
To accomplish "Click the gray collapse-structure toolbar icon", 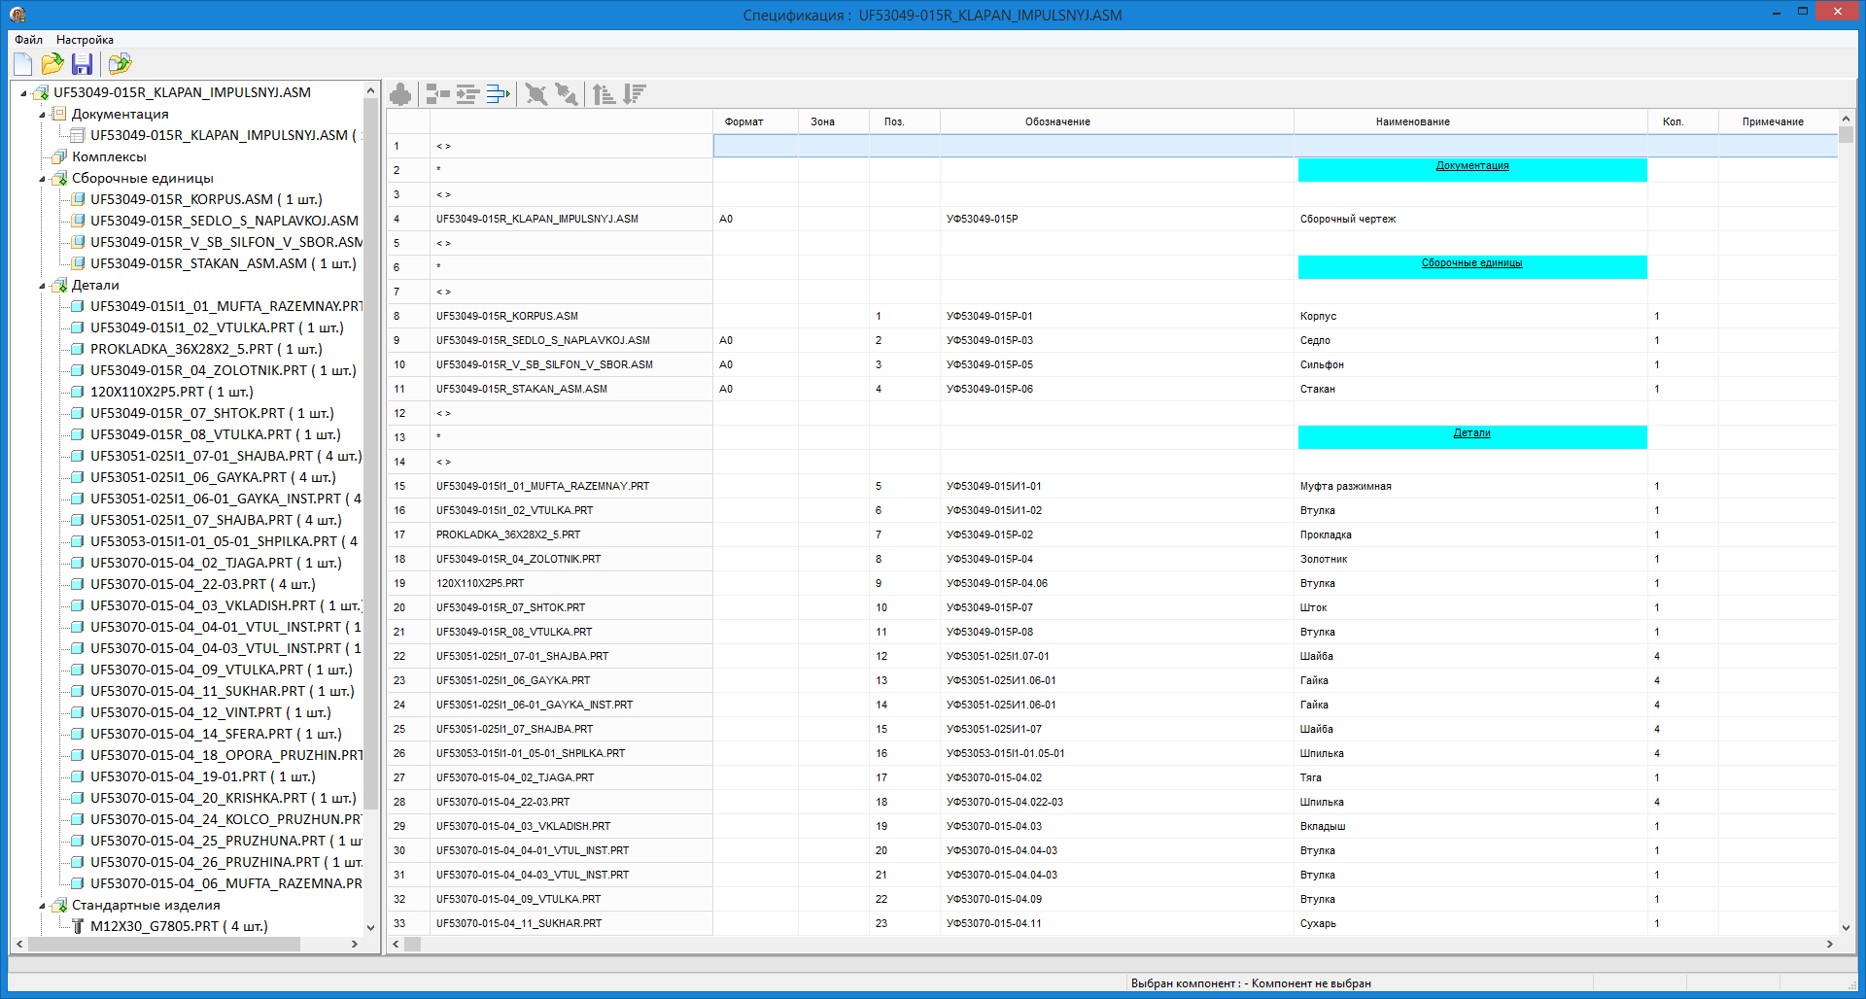I will click(438, 94).
